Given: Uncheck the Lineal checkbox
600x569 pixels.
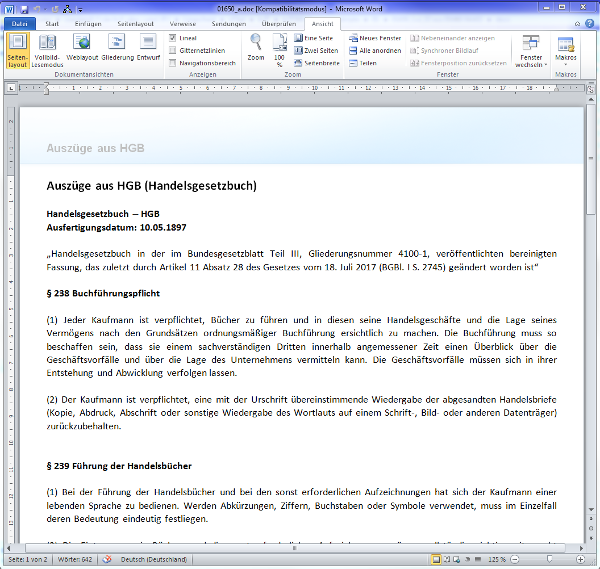Looking at the screenshot, I should (172, 38).
